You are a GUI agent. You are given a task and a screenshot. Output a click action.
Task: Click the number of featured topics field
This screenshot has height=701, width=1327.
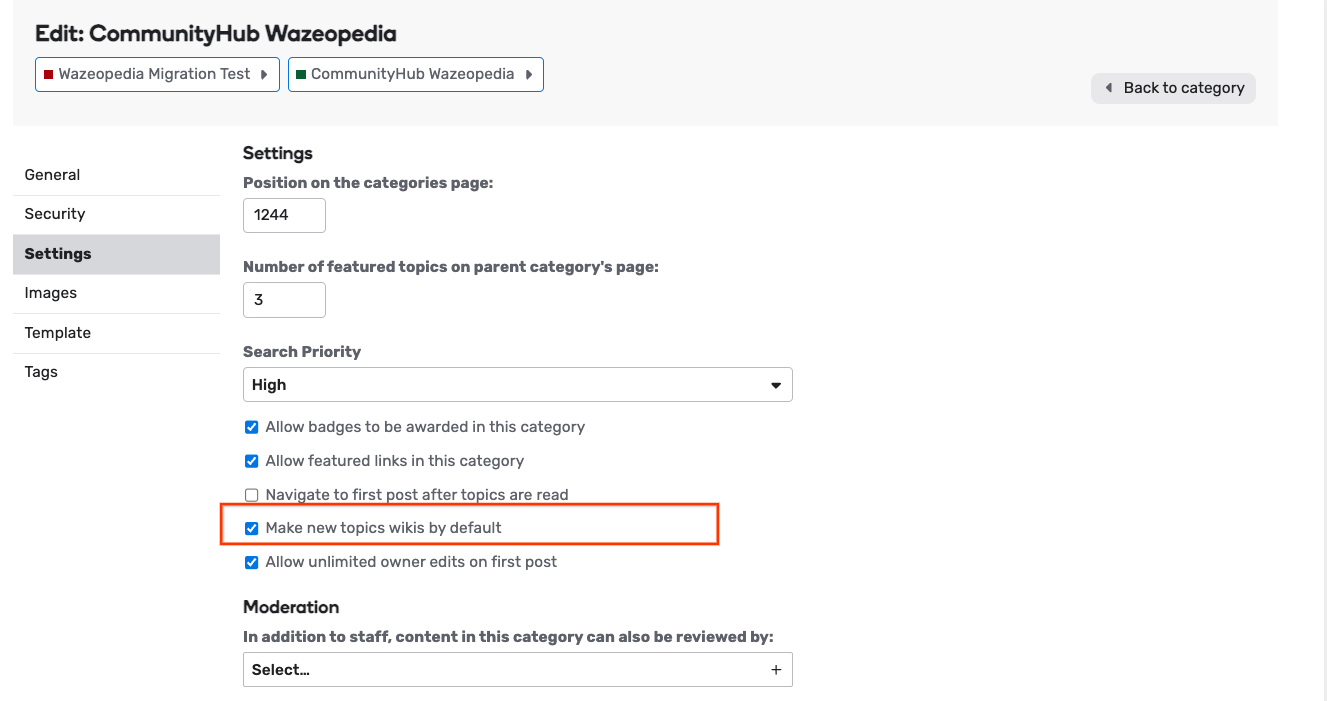284,300
